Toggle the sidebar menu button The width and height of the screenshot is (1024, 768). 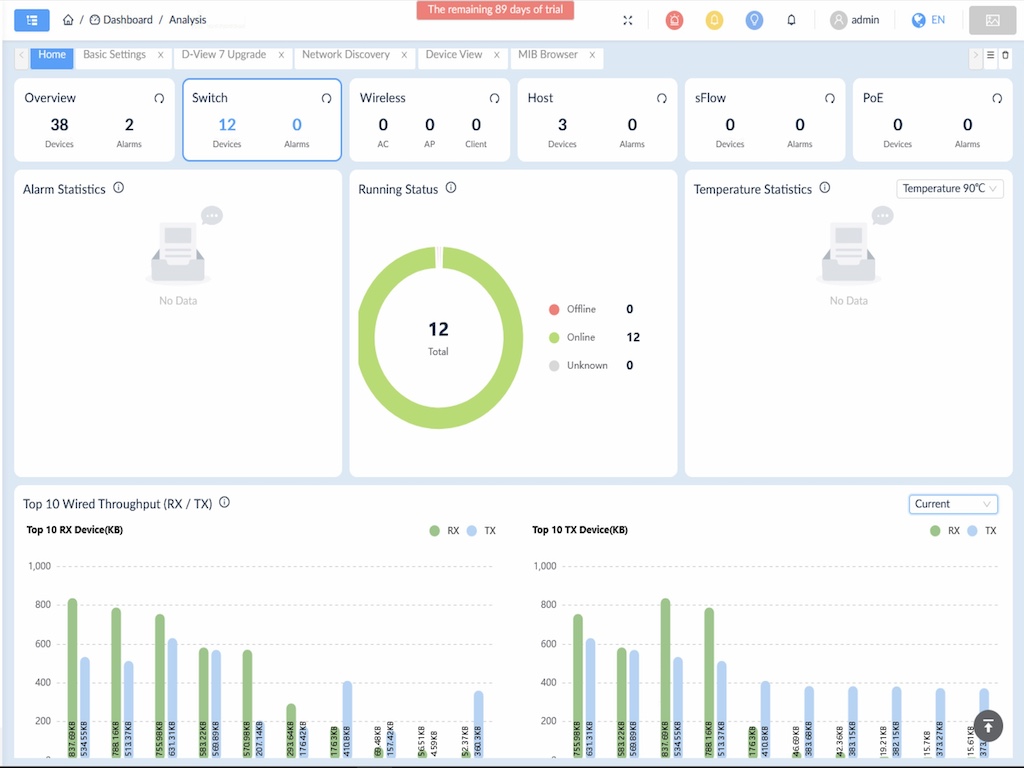[32, 20]
